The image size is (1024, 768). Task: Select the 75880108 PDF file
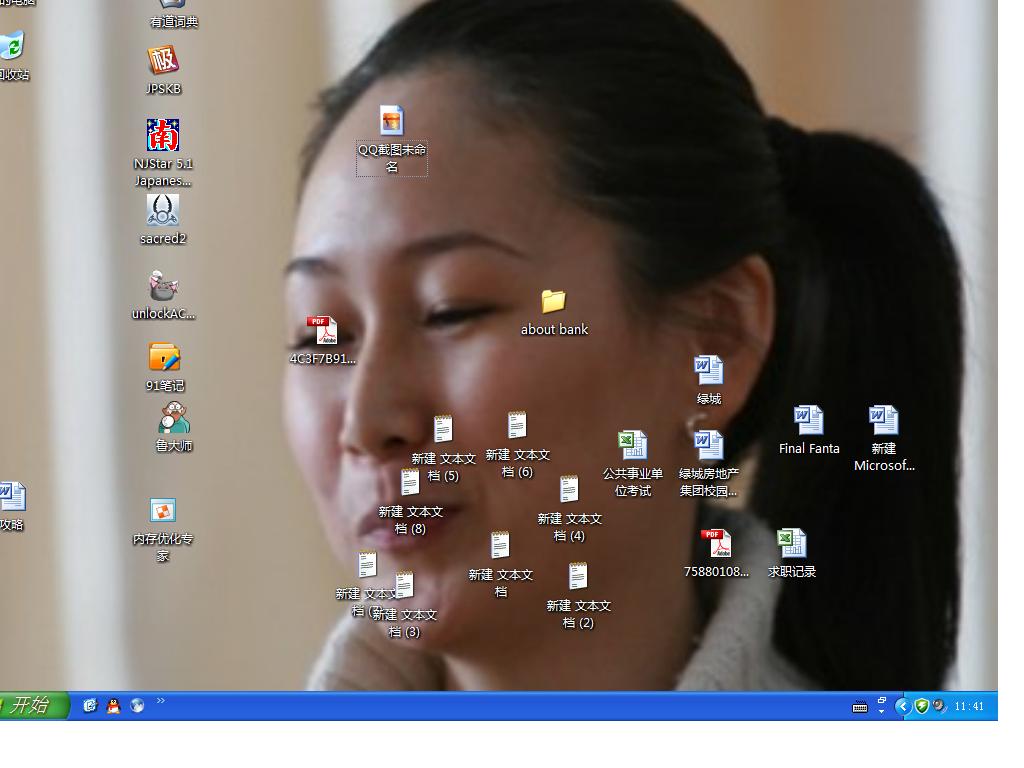coord(716,544)
